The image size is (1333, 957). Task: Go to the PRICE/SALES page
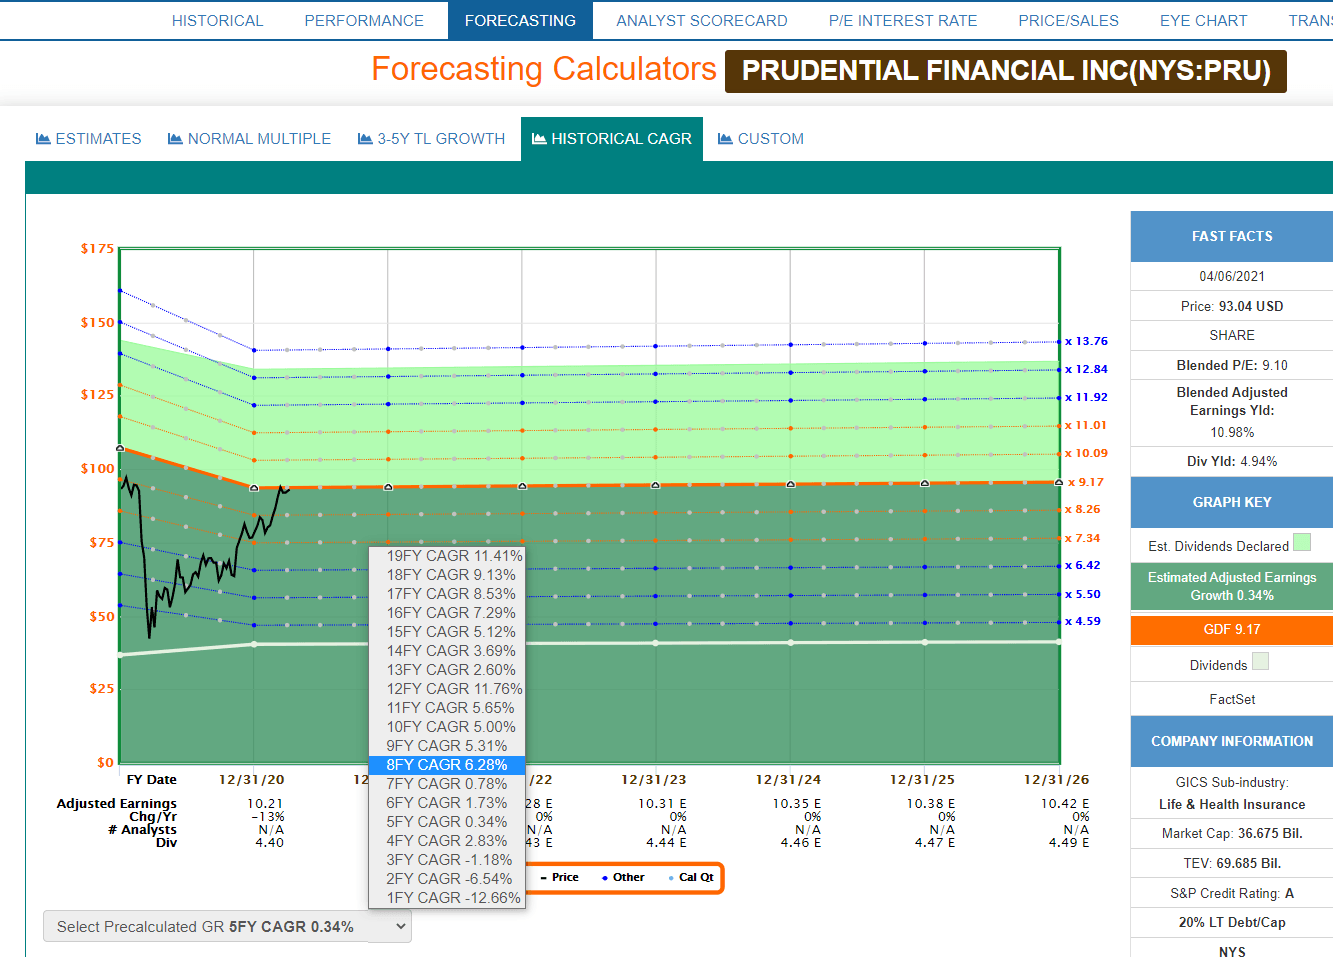coord(1068,20)
